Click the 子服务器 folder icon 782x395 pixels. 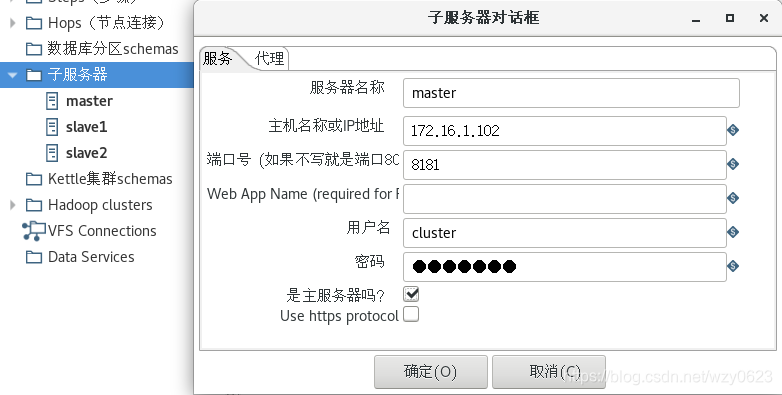click(x=34, y=75)
